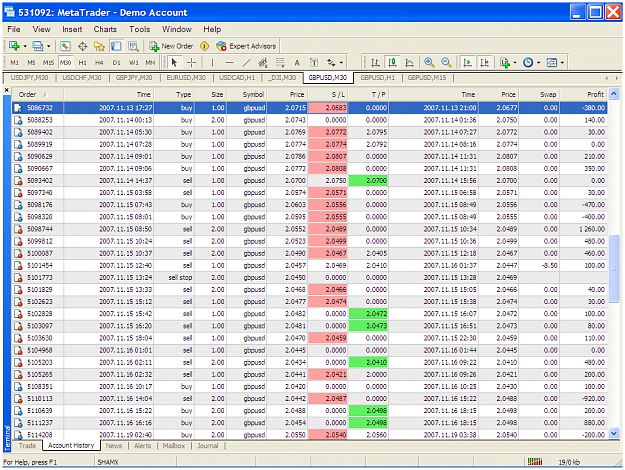This screenshot has width=625, height=470.
Task: Sort by the Symbol column header
Action: [247, 94]
